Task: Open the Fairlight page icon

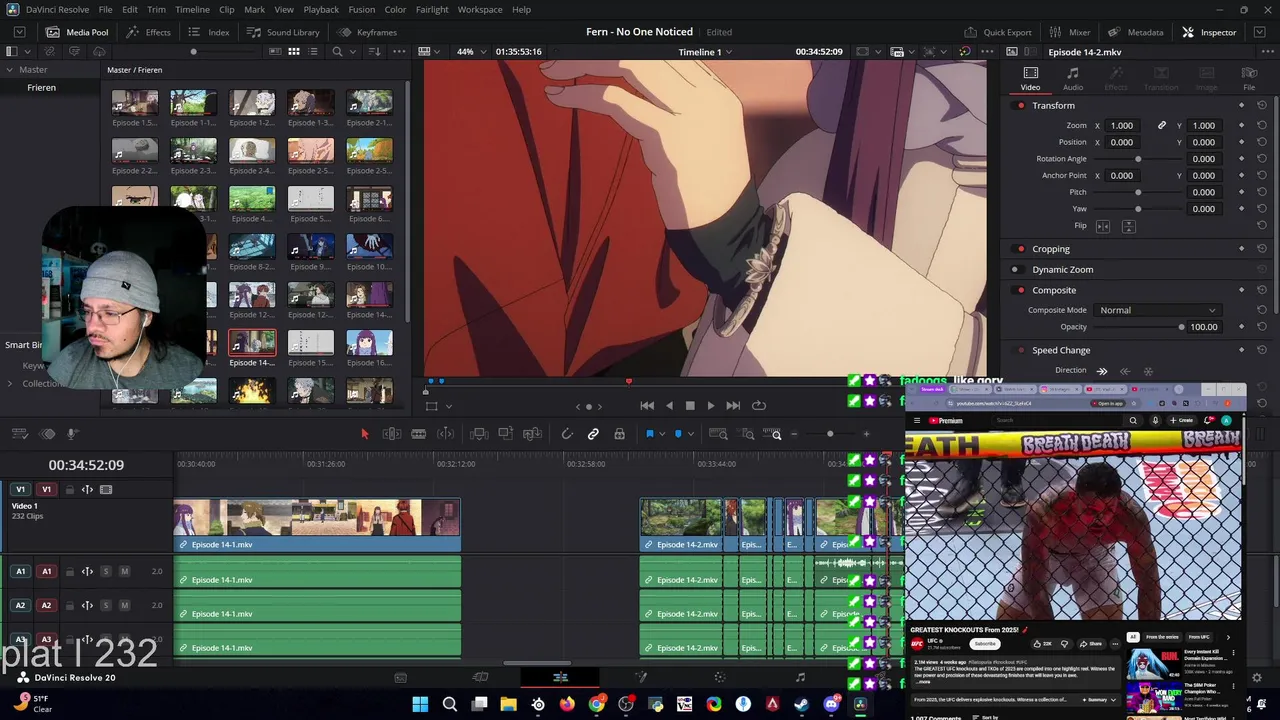Action: [800, 677]
